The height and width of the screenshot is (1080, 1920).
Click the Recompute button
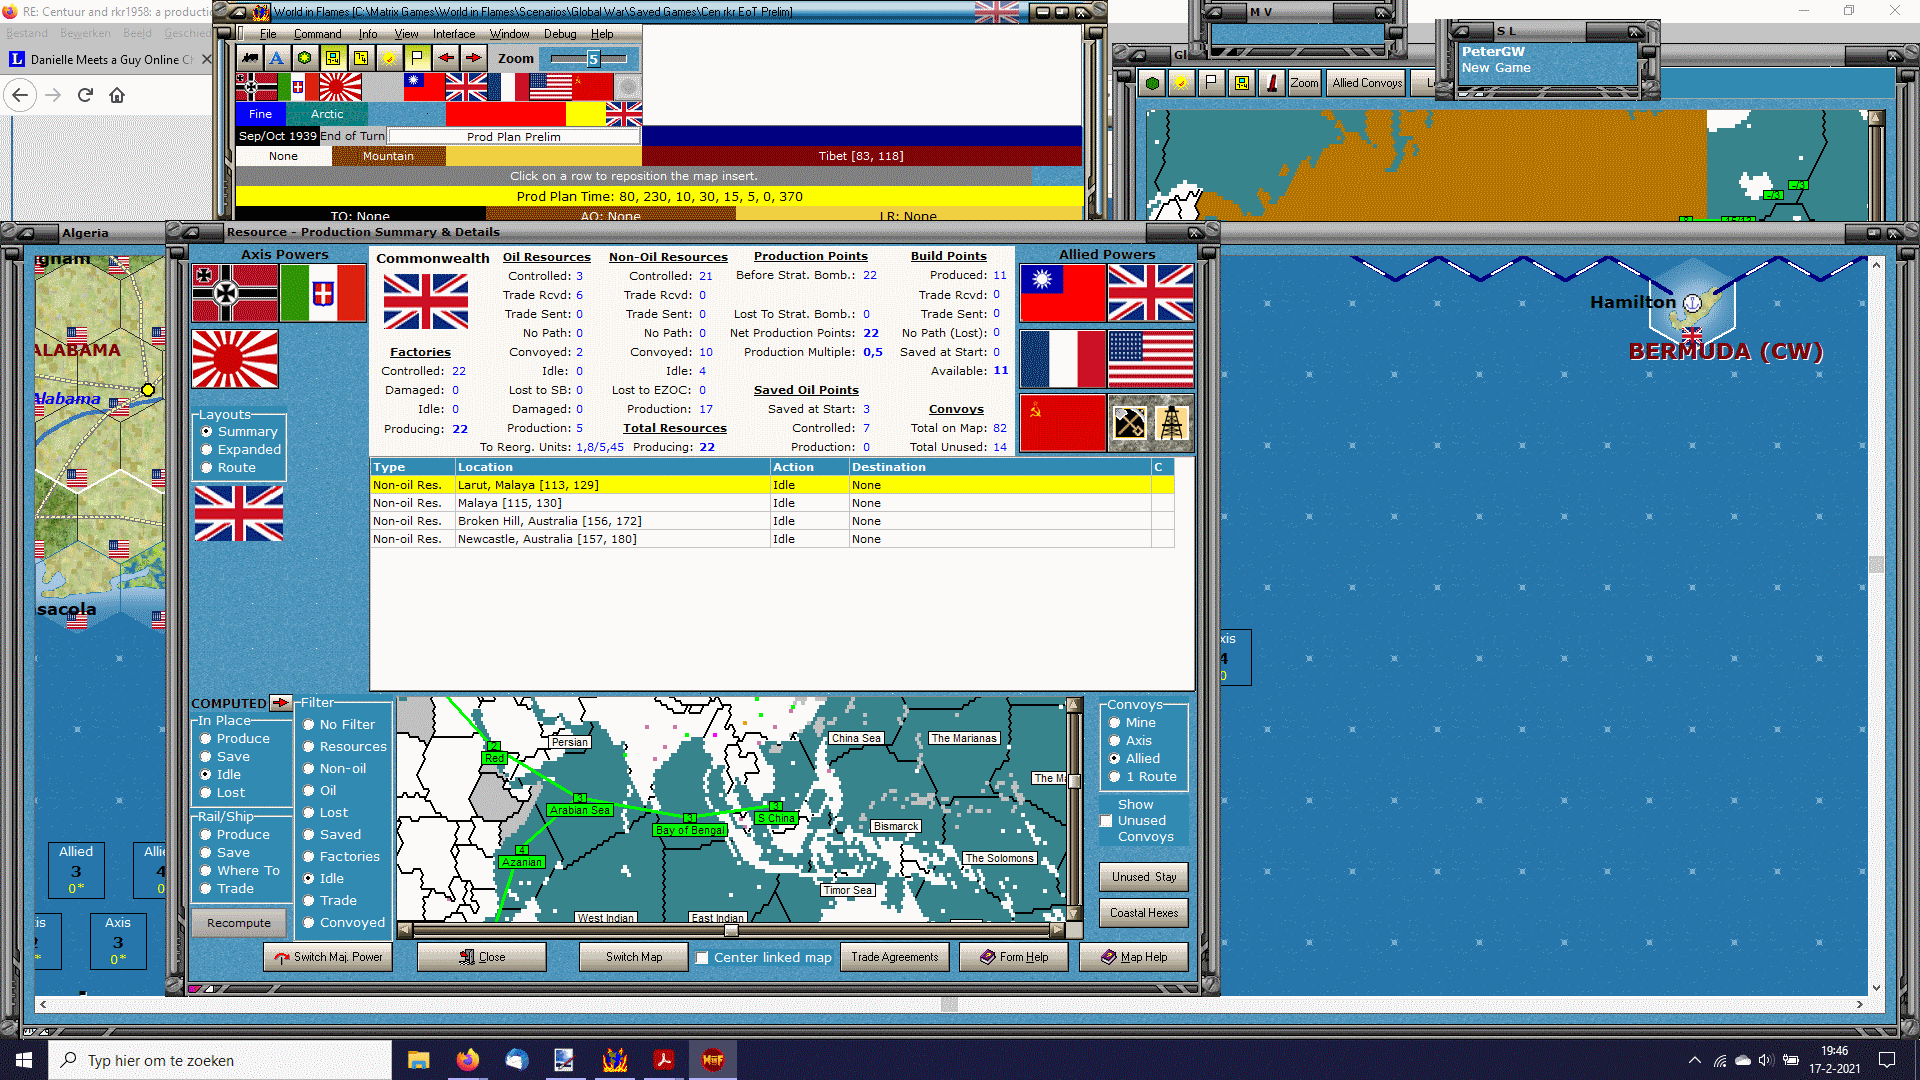coord(239,923)
